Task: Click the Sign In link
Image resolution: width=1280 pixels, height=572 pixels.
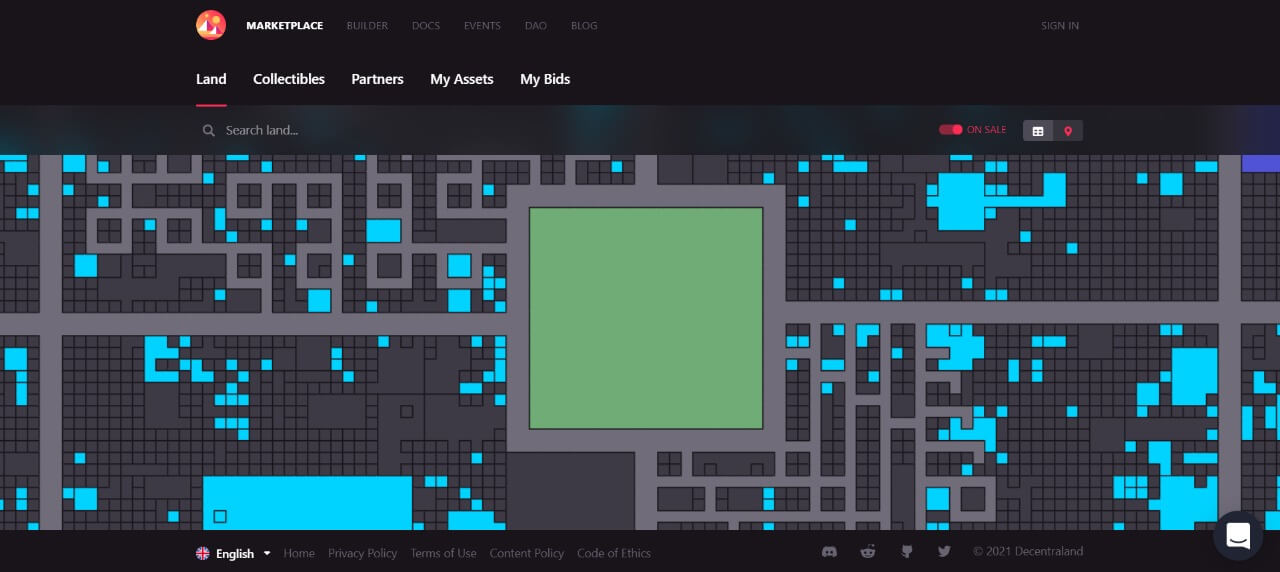Action: tap(1059, 26)
